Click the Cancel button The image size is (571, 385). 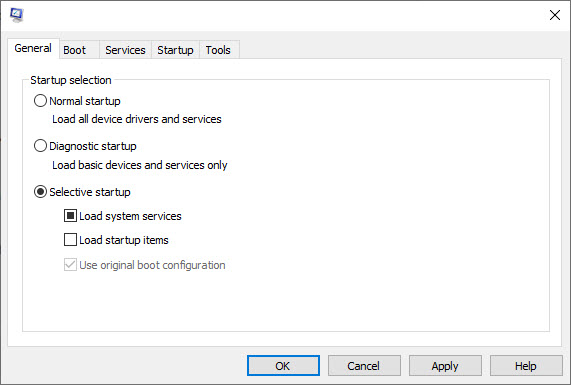click(364, 366)
